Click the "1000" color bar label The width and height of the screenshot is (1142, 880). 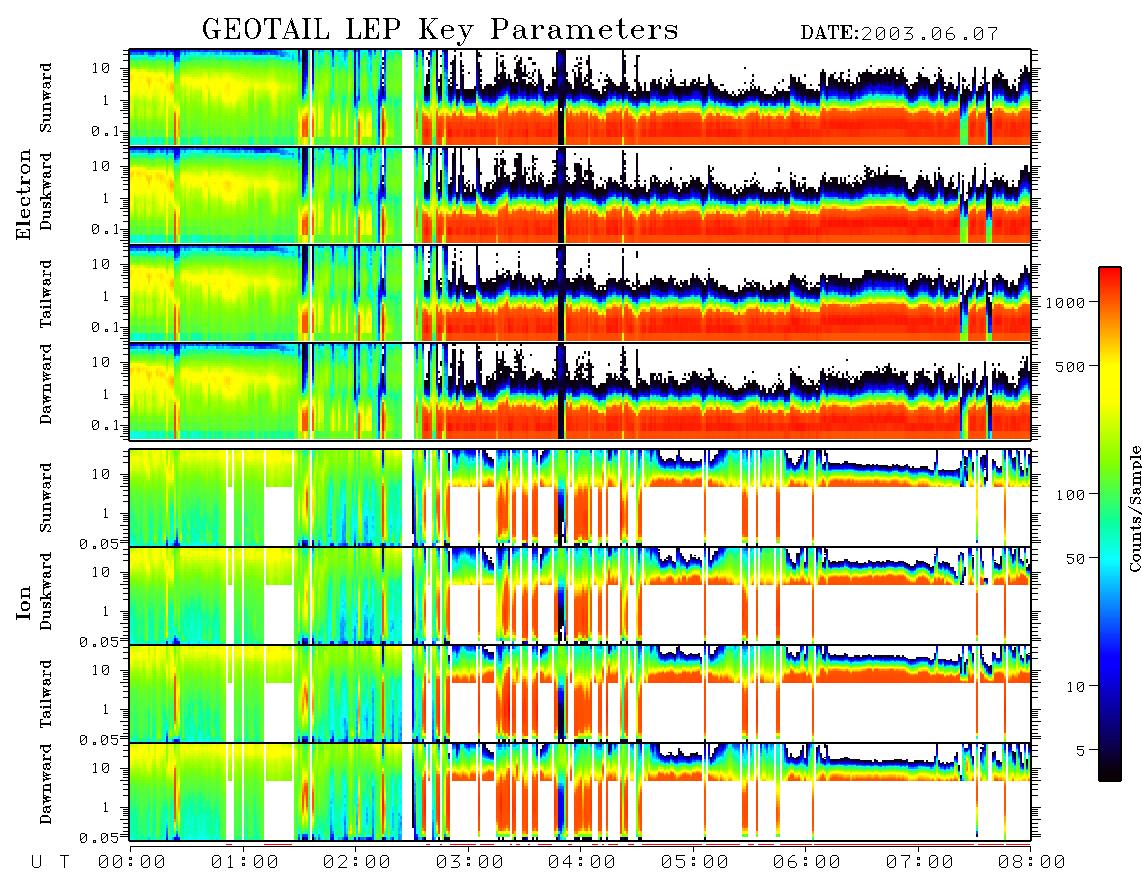point(1066,302)
